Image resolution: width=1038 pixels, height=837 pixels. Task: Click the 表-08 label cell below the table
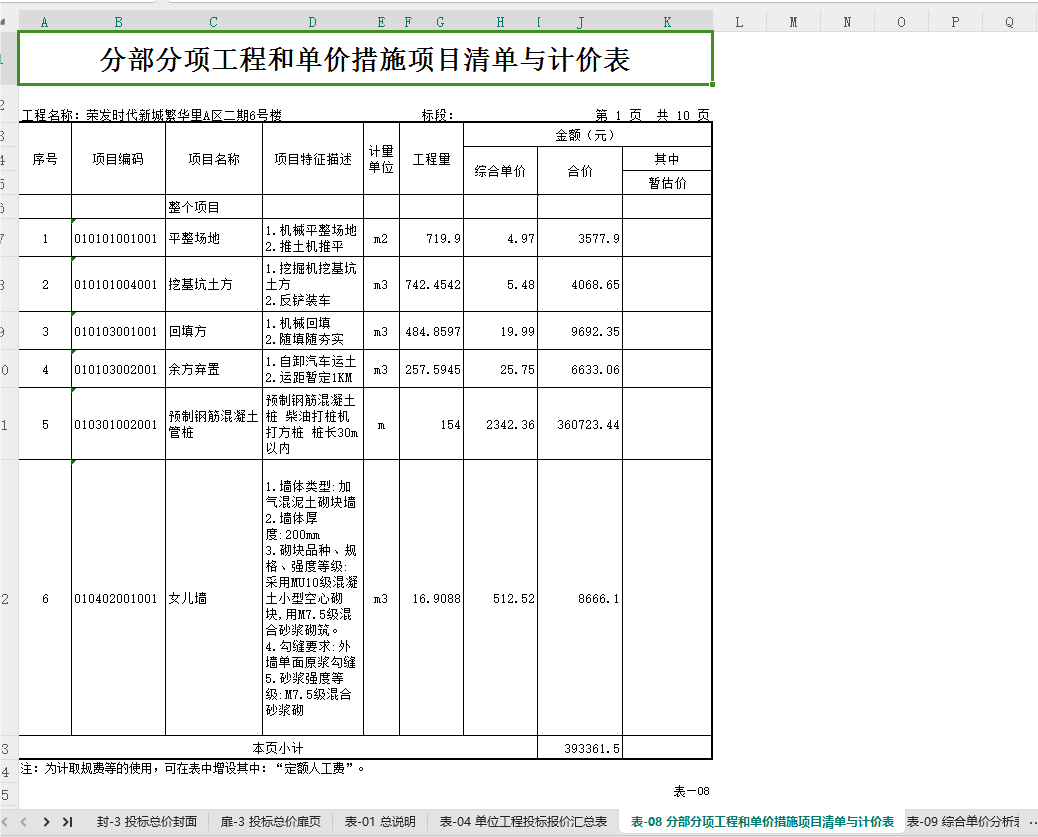coord(691,791)
